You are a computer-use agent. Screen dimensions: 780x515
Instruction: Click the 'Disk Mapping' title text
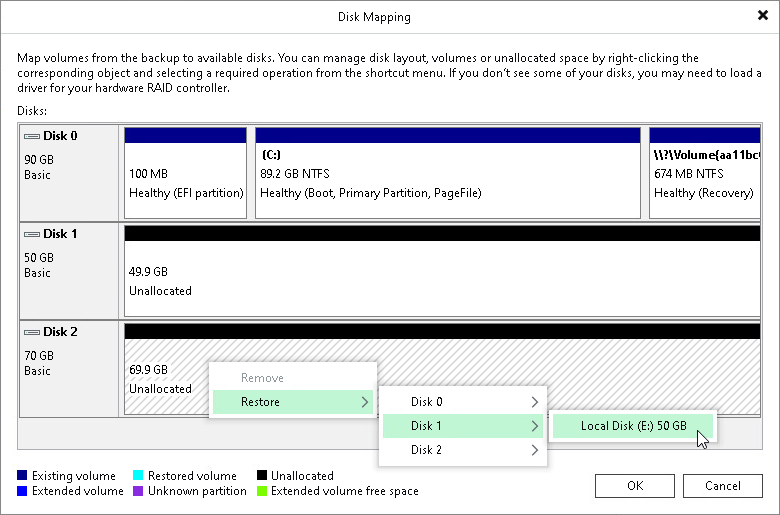[374, 17]
